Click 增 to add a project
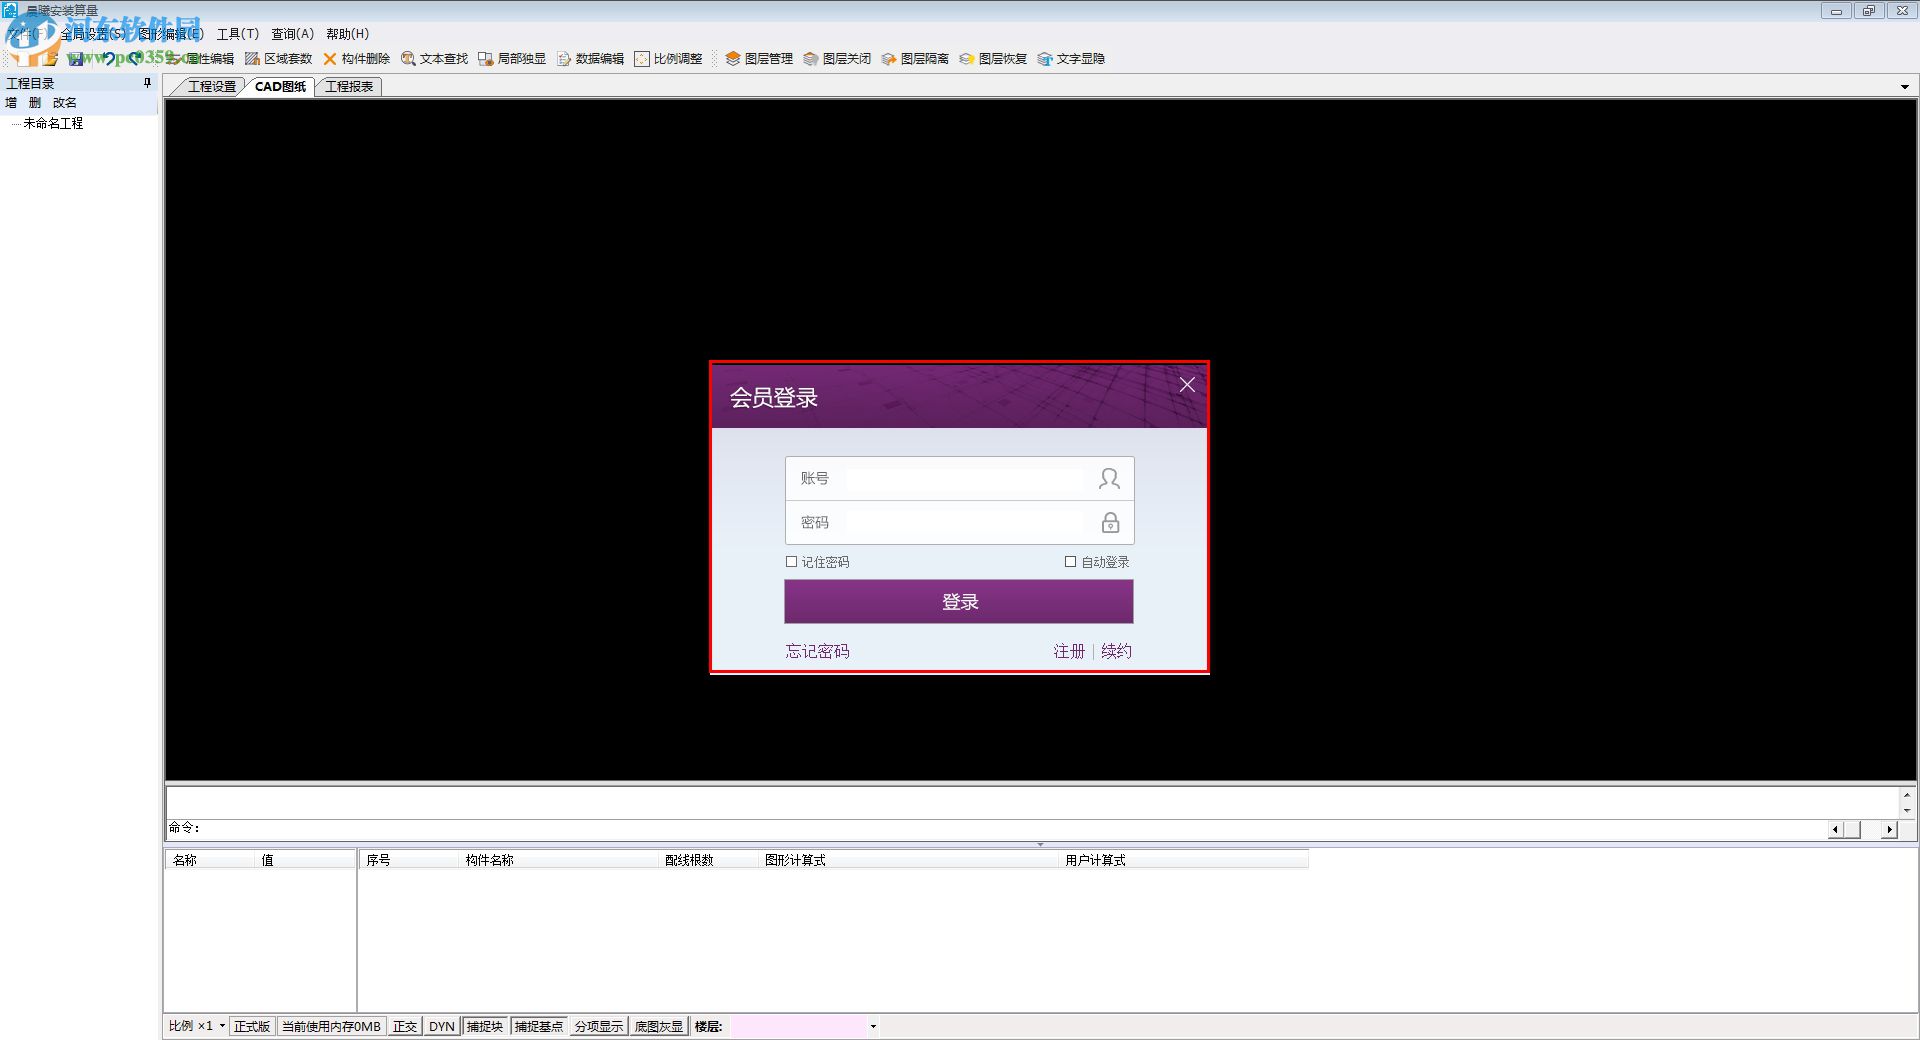Image resolution: width=1920 pixels, height=1040 pixels. coord(11,102)
